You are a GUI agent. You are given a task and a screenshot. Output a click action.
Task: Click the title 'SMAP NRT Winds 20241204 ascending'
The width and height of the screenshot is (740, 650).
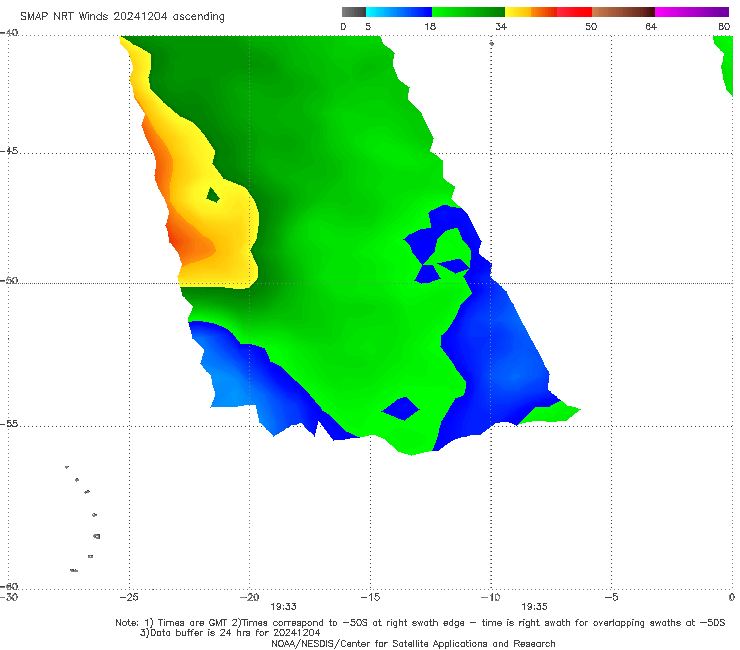(x=122, y=16)
